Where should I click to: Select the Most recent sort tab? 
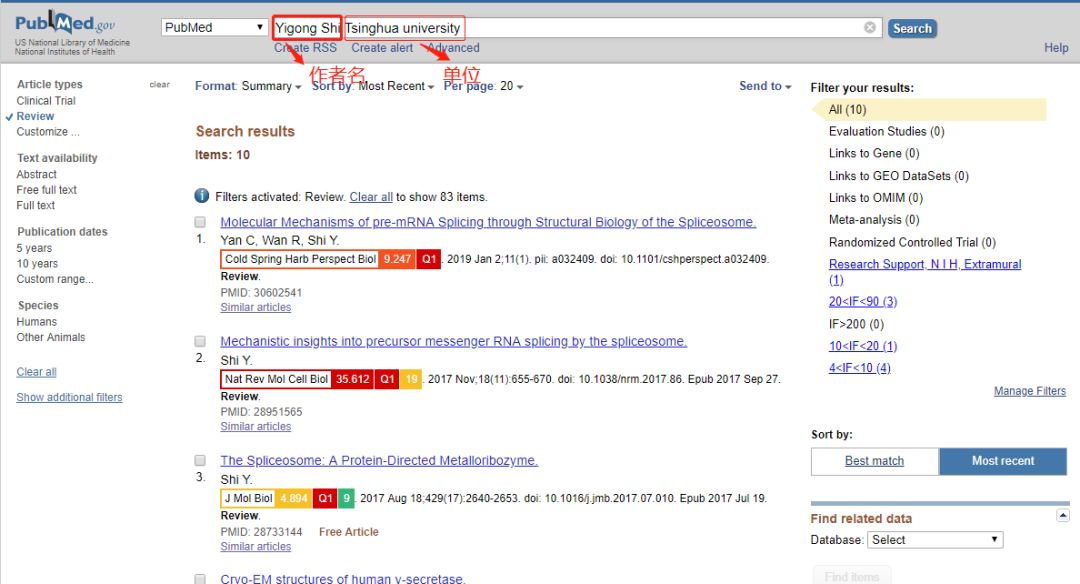1003,461
